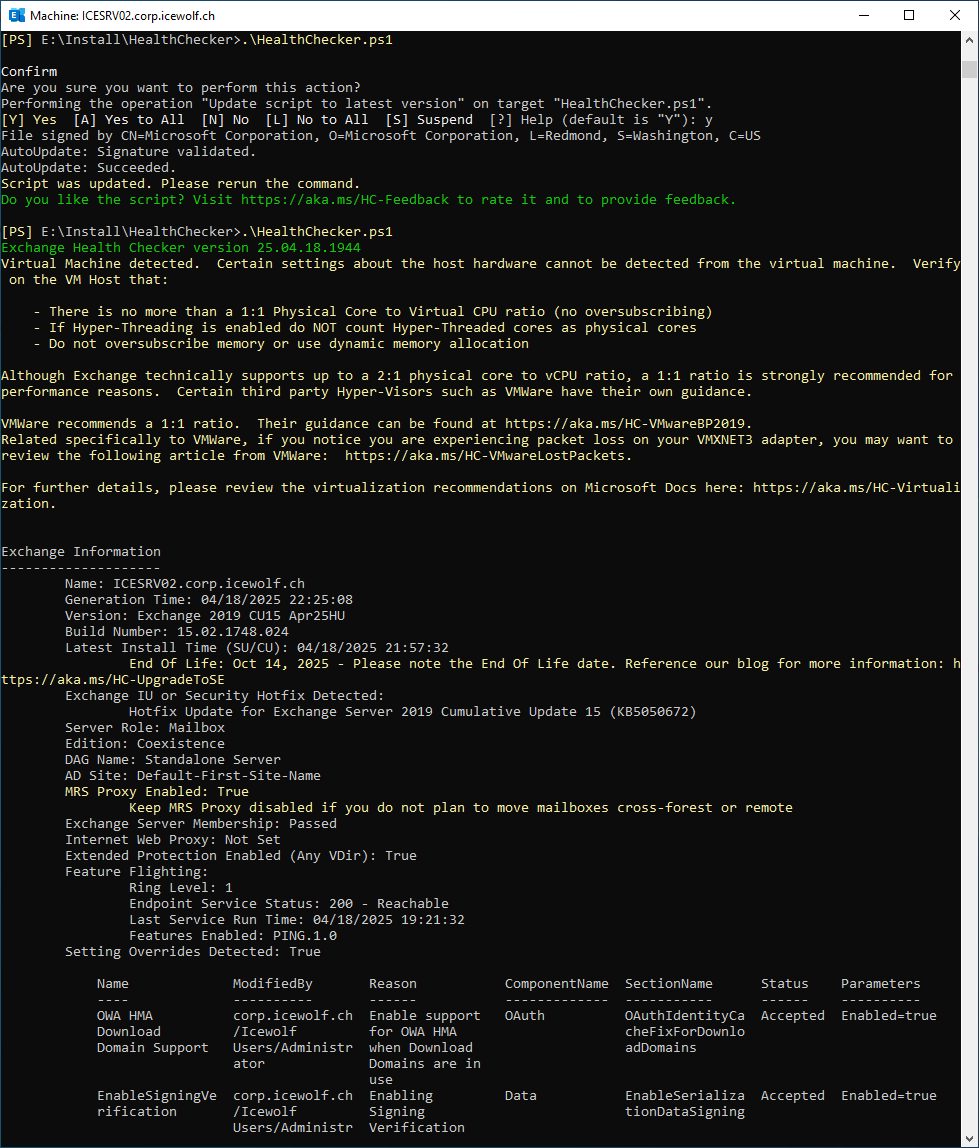Click the 'AutoUpdate: Signature validated.' line
This screenshot has height=1148, width=979.
129,152
